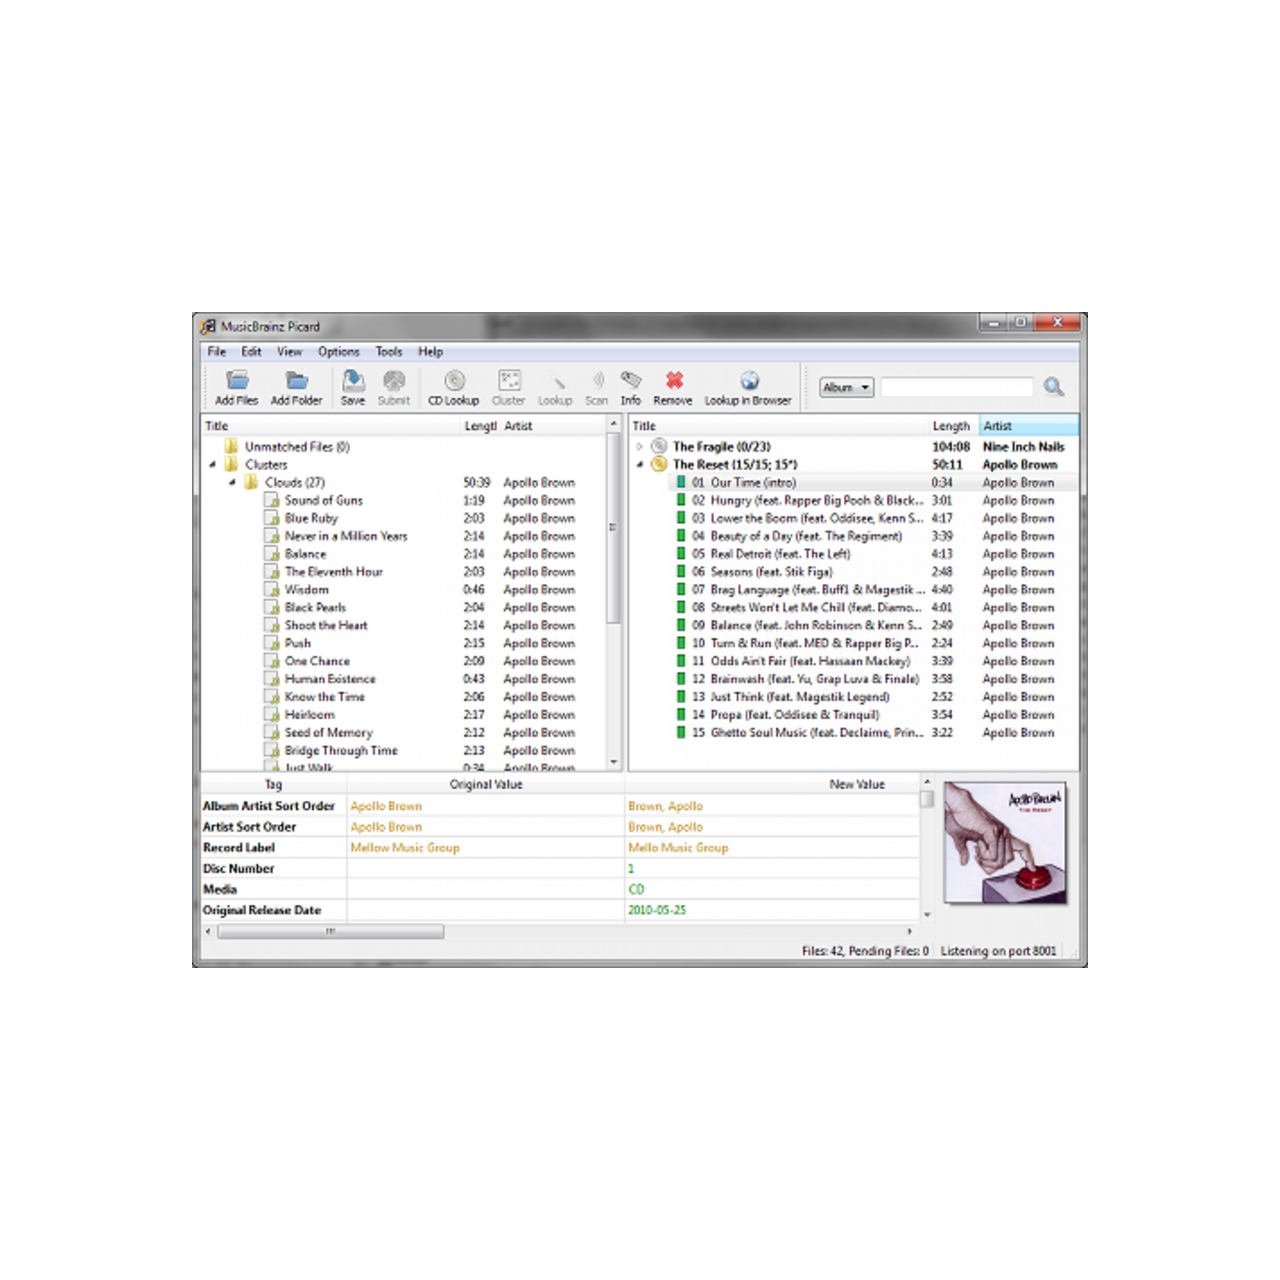The image size is (1280, 1280).
Task: Click the search text input field
Action: tap(956, 388)
